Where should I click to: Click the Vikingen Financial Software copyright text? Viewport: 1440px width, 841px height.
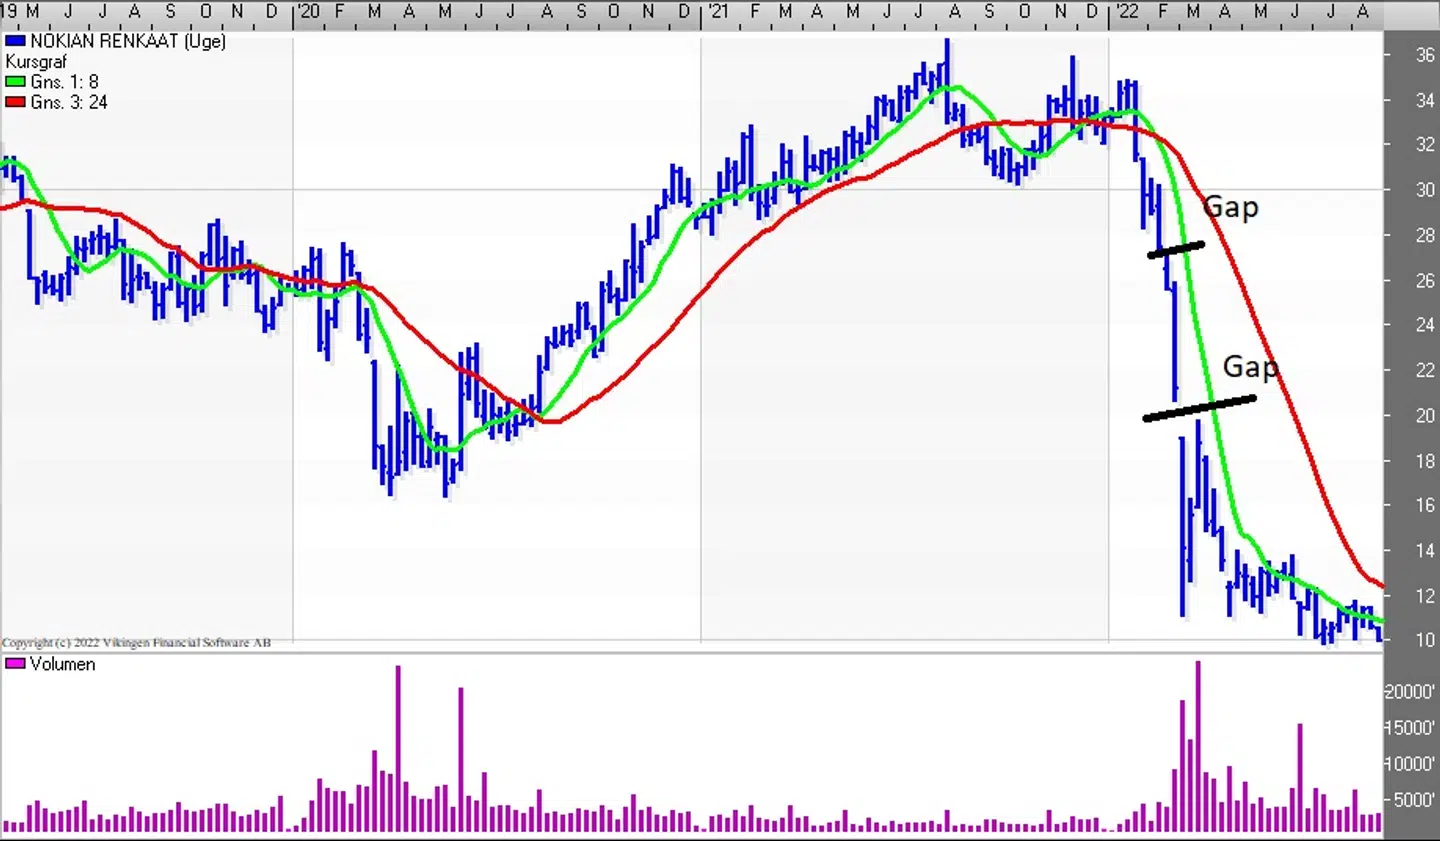pyautogui.click(x=136, y=642)
